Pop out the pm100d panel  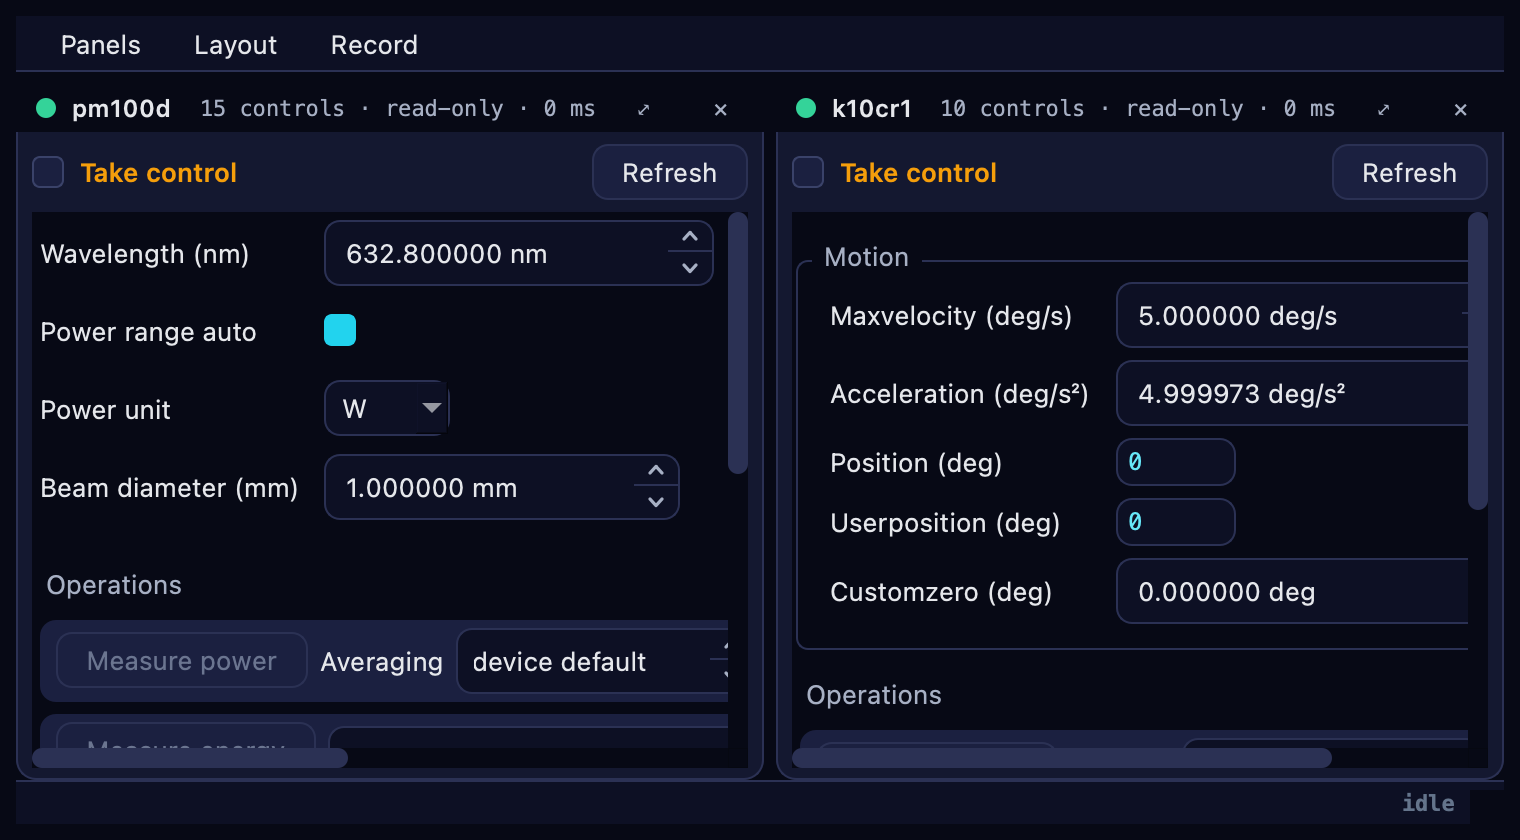click(x=644, y=109)
